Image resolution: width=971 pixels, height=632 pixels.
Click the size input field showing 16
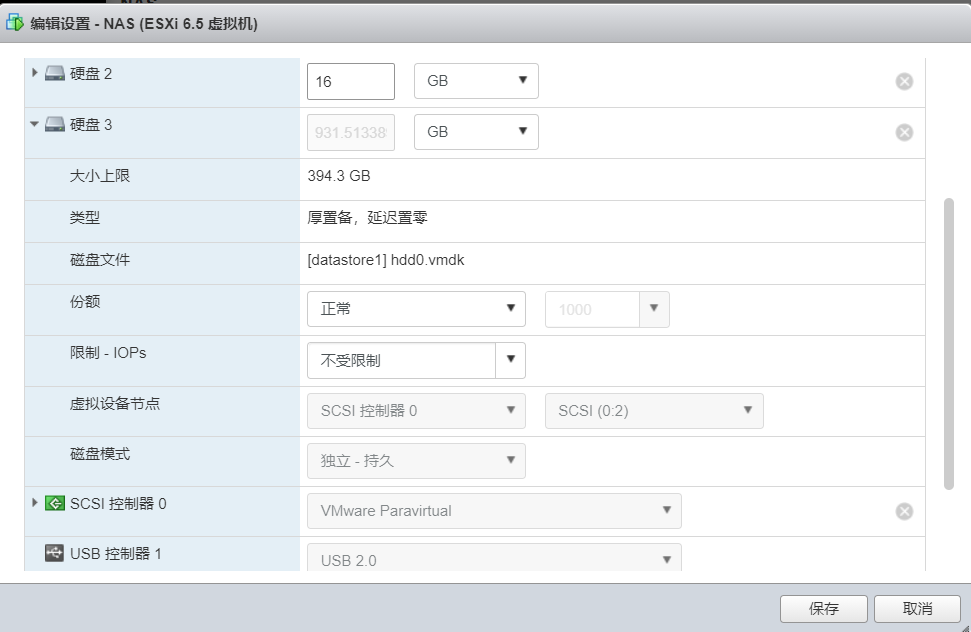coord(348,81)
